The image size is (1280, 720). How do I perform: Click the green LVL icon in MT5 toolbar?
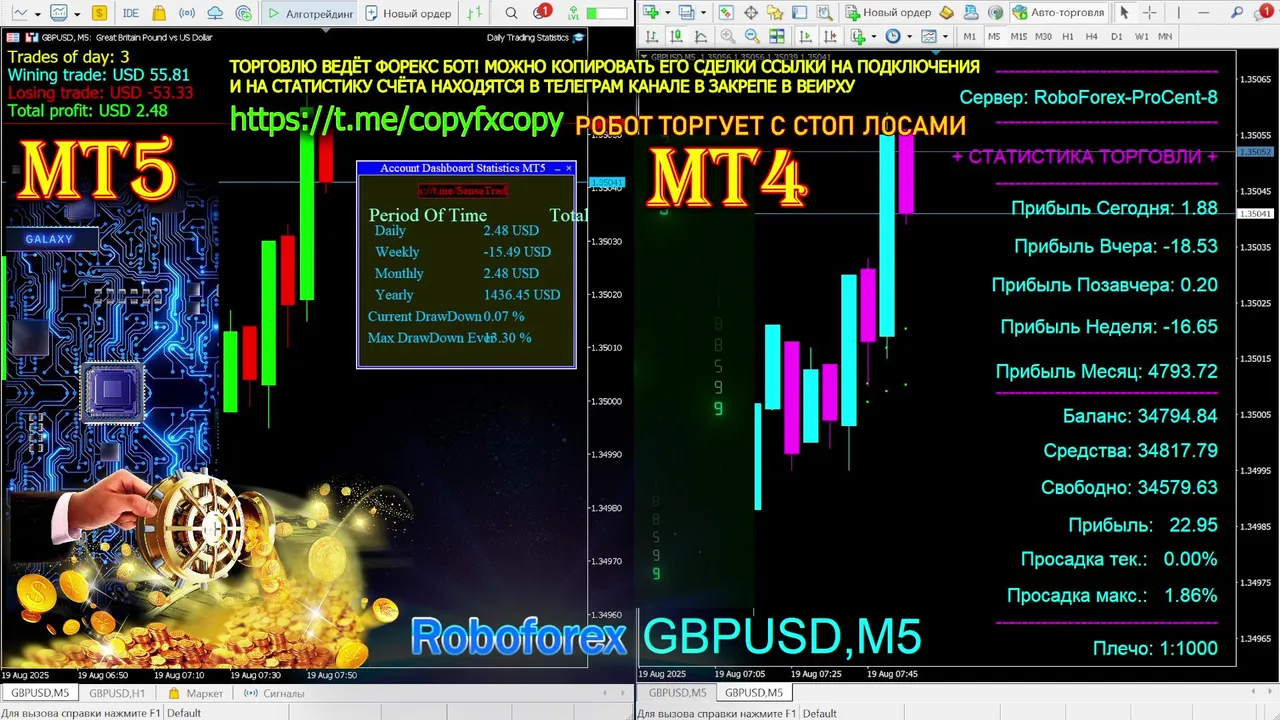click(x=573, y=13)
